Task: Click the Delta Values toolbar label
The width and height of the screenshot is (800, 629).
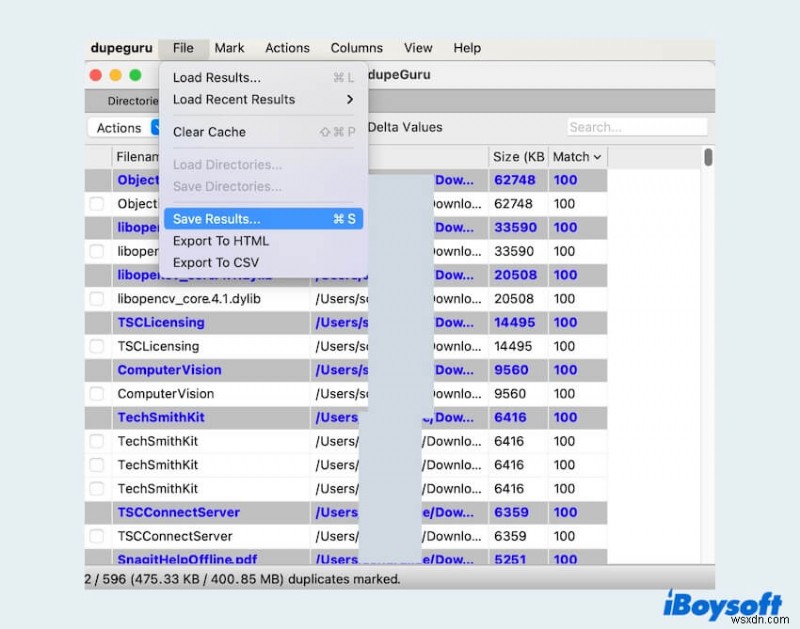Action: (405, 127)
